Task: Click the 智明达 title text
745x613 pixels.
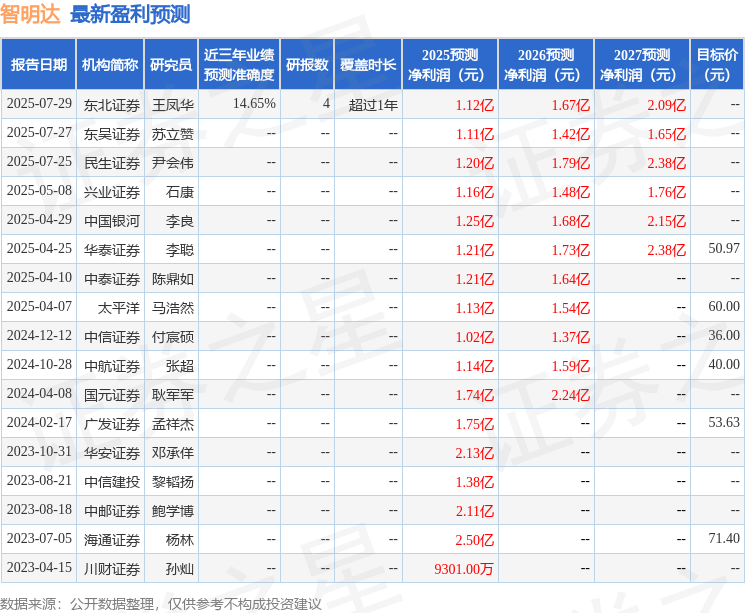Action: tap(30, 14)
